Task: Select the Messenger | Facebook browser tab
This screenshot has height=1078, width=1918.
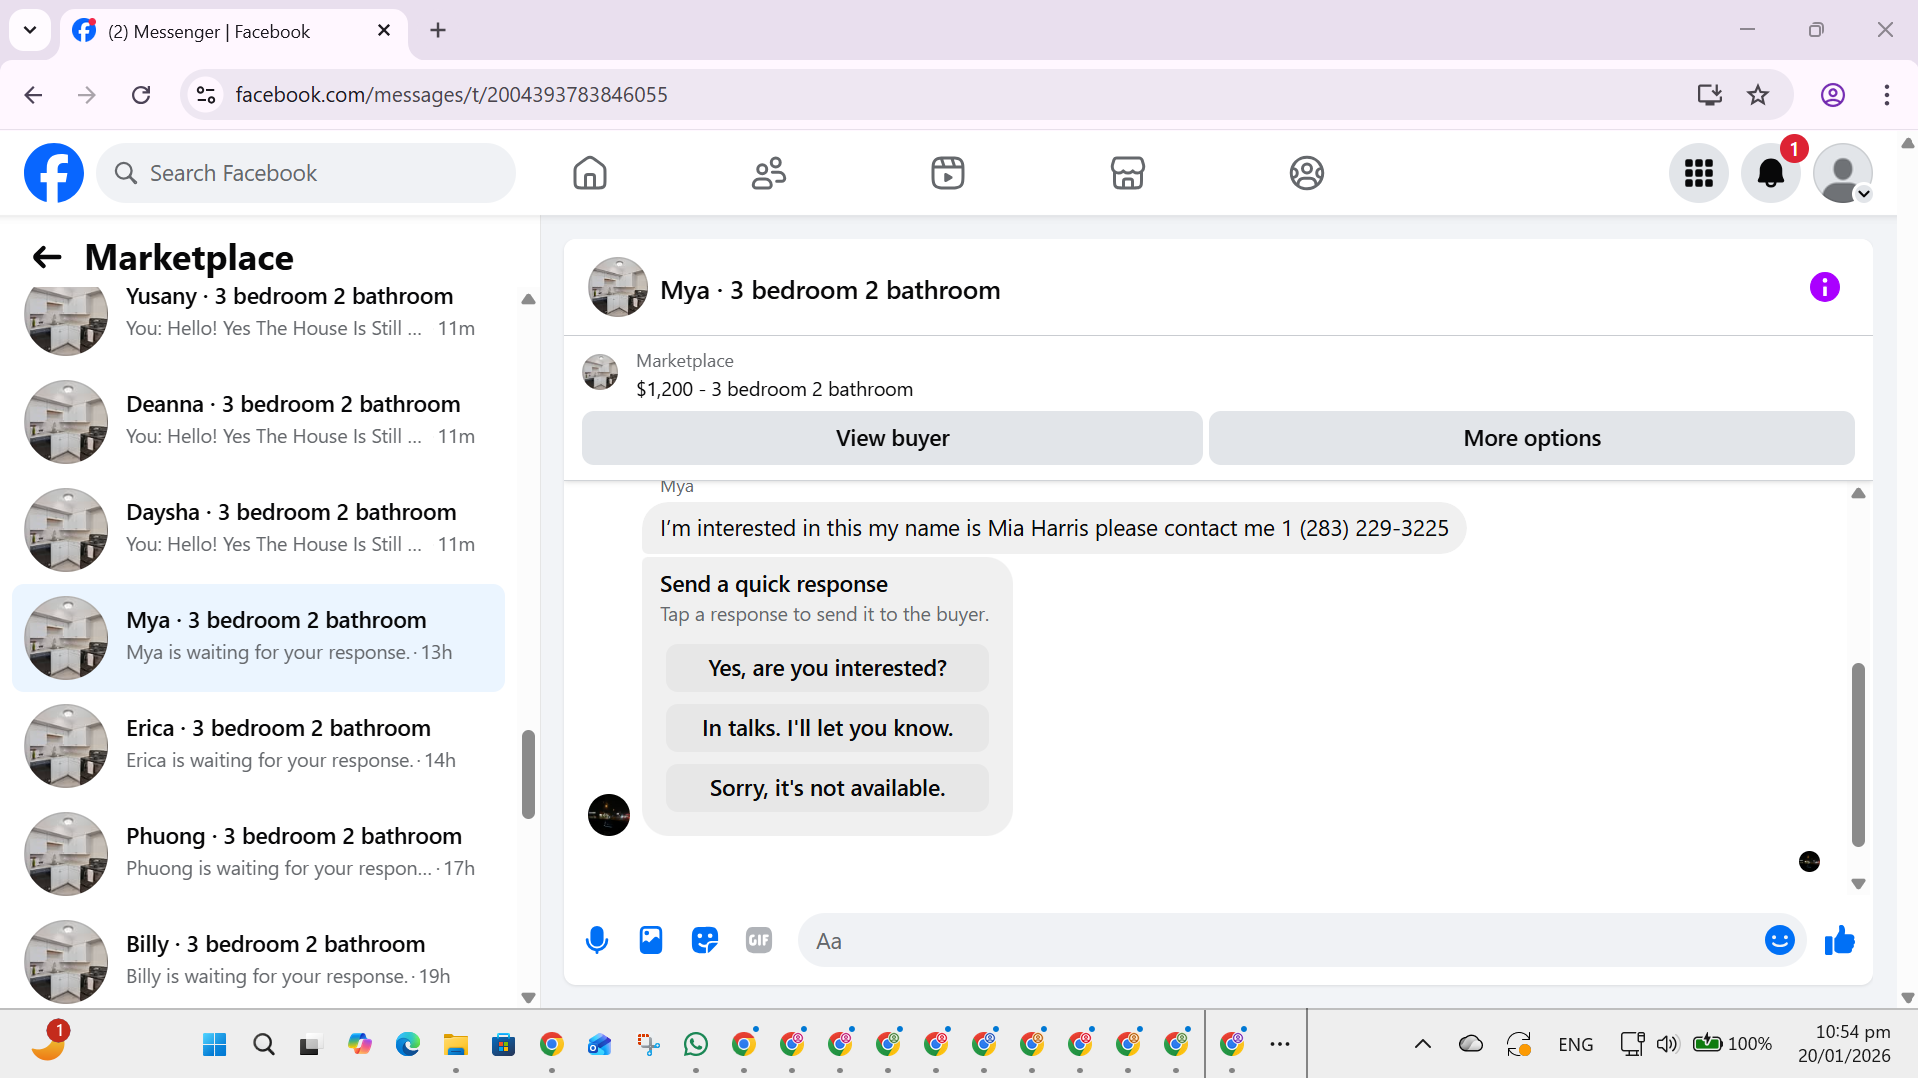Action: [x=234, y=32]
